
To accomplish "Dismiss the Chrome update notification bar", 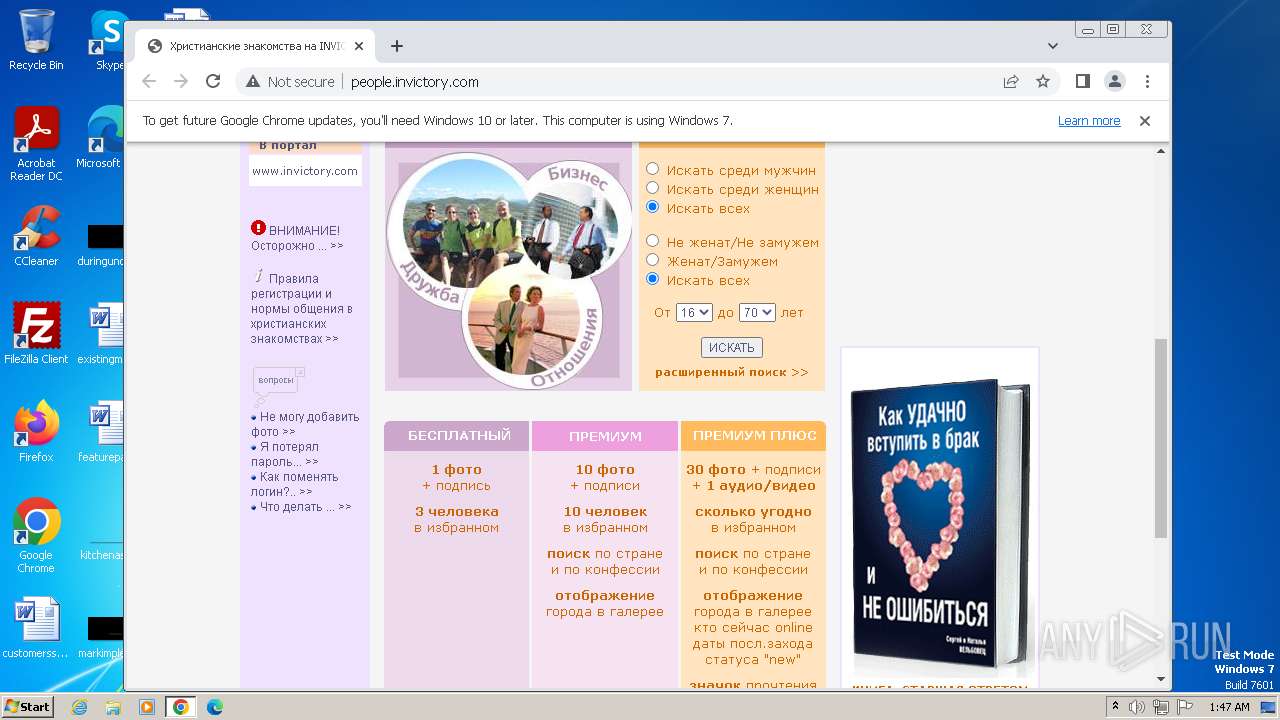I will [1145, 120].
